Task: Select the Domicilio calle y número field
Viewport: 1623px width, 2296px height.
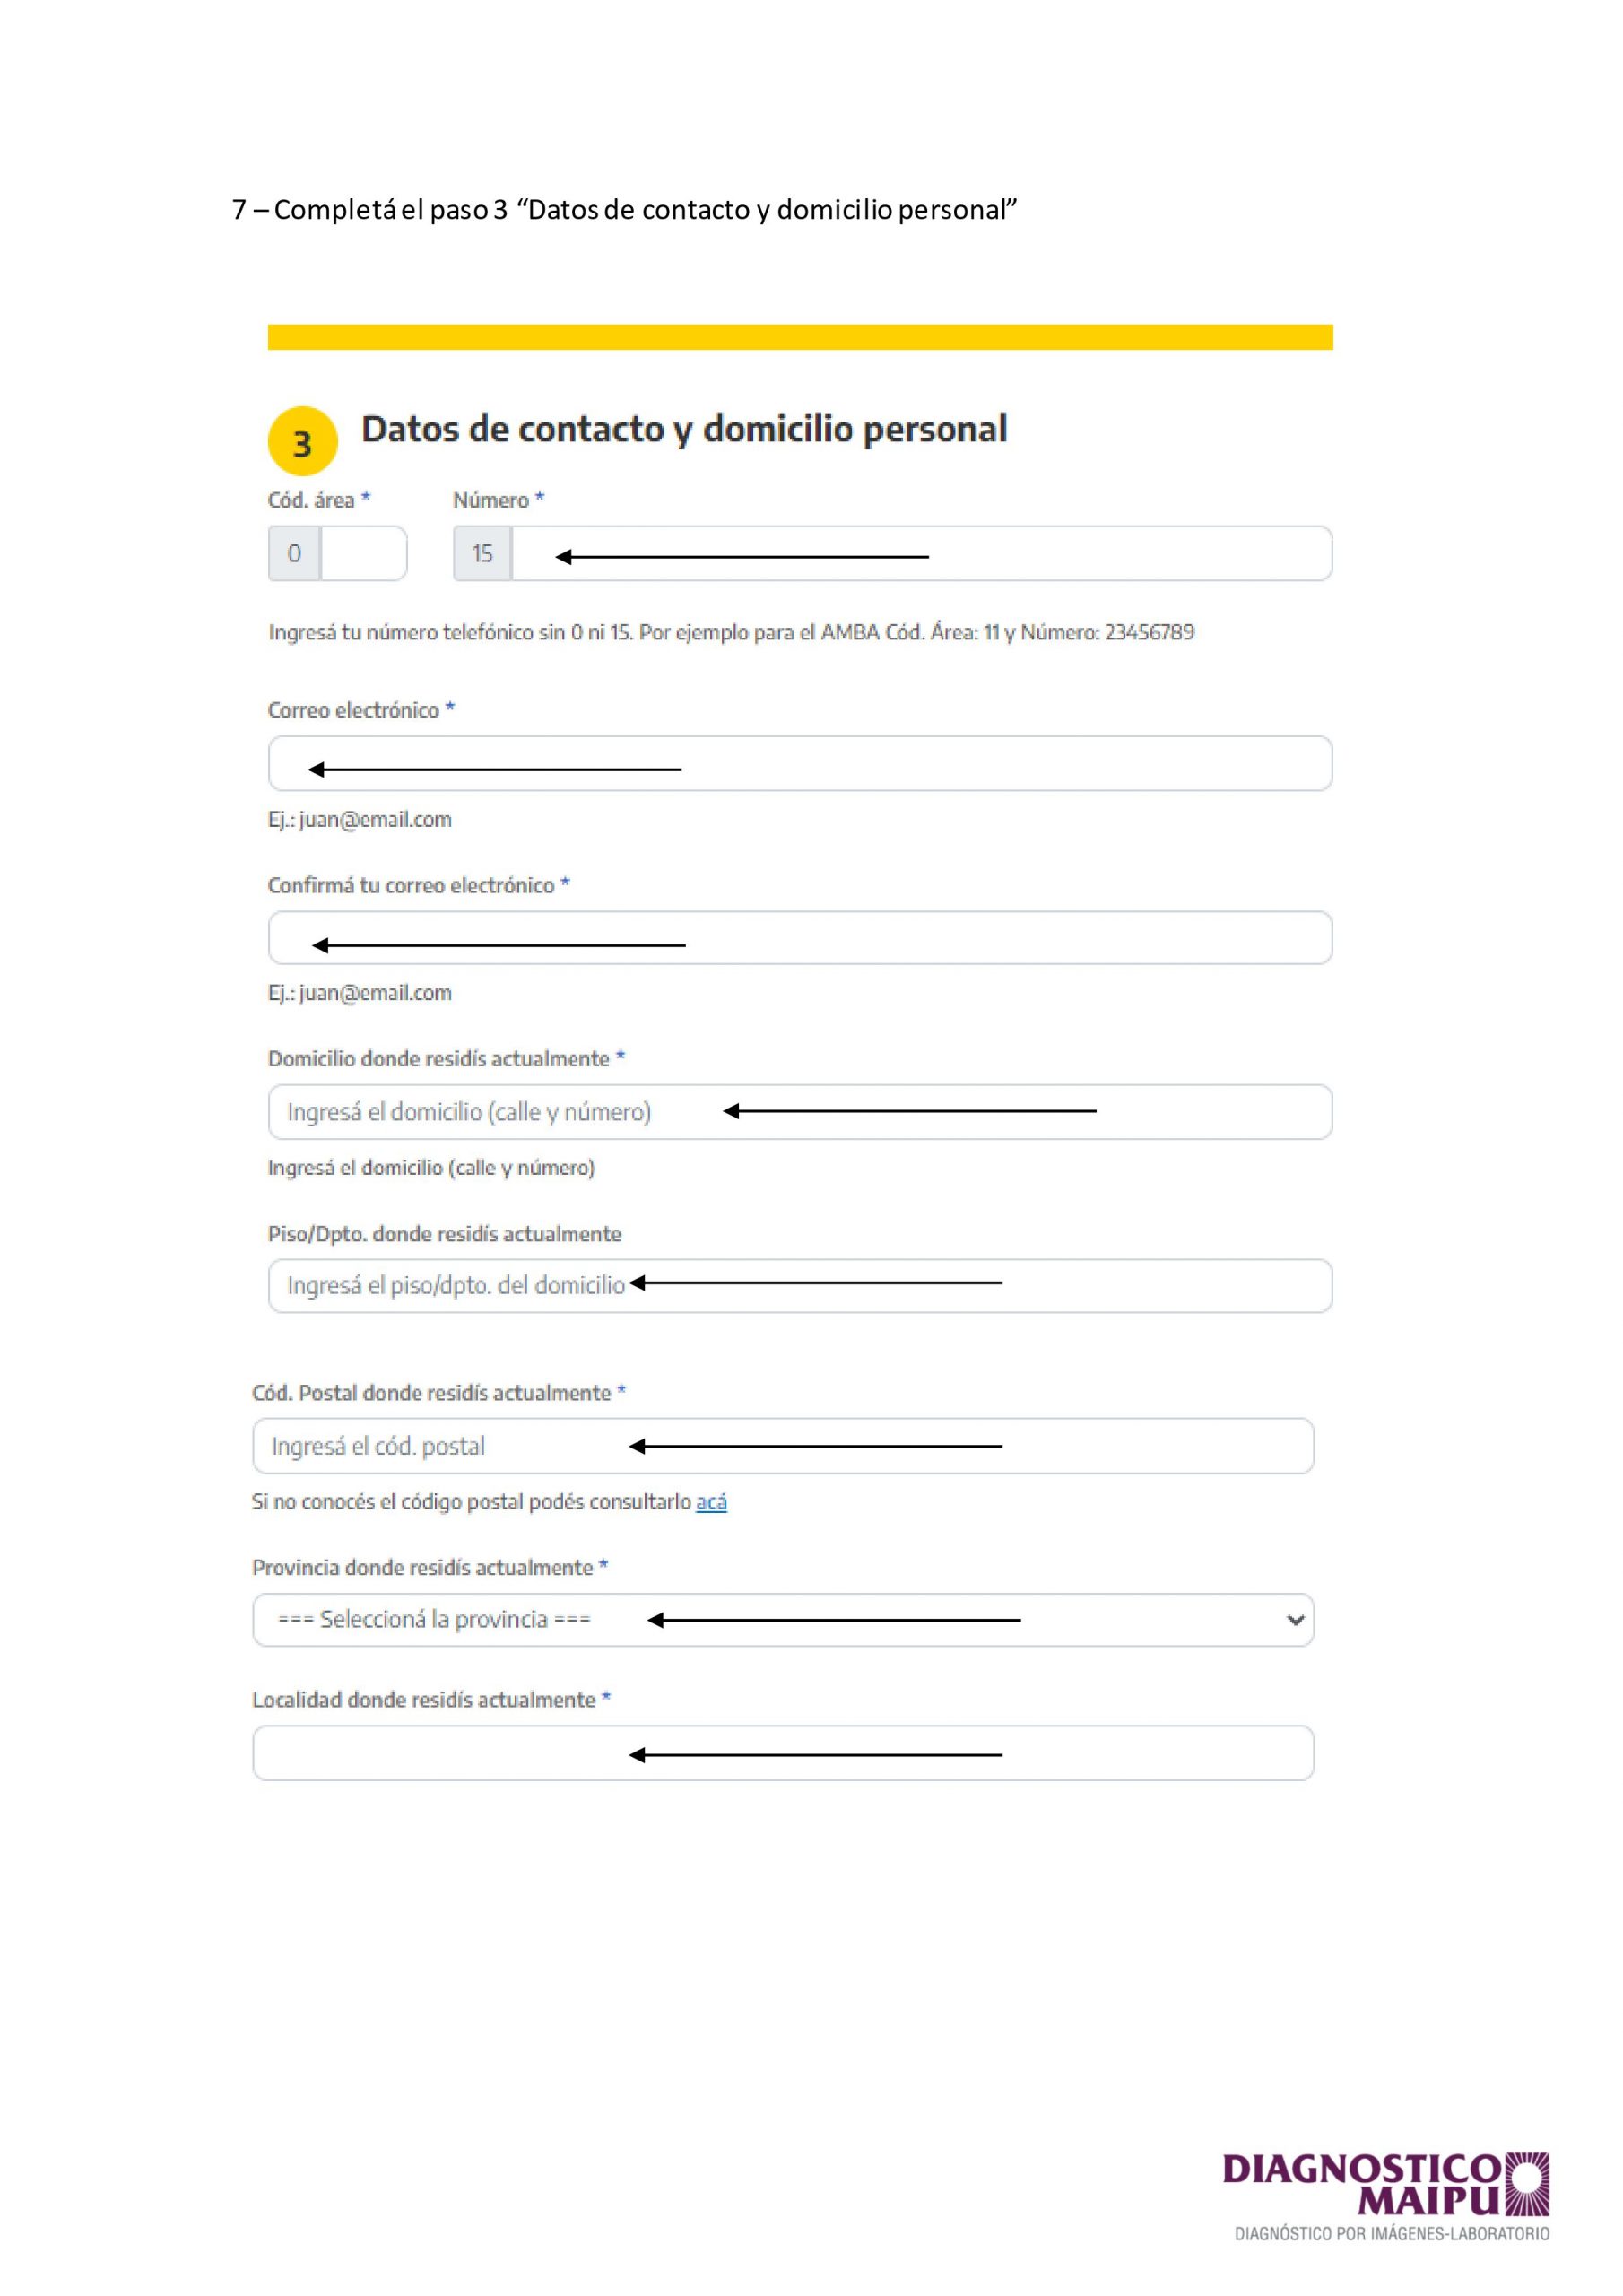Action: click(x=800, y=1111)
